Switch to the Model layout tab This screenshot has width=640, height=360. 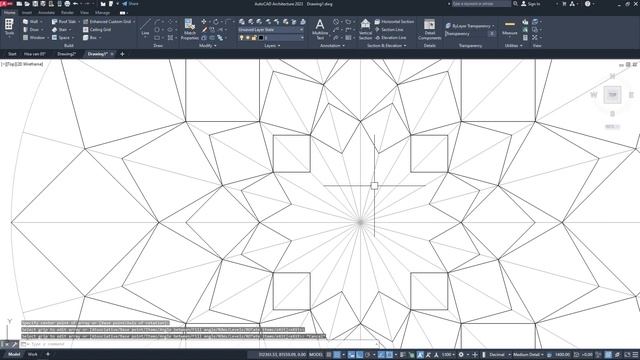coord(14,354)
